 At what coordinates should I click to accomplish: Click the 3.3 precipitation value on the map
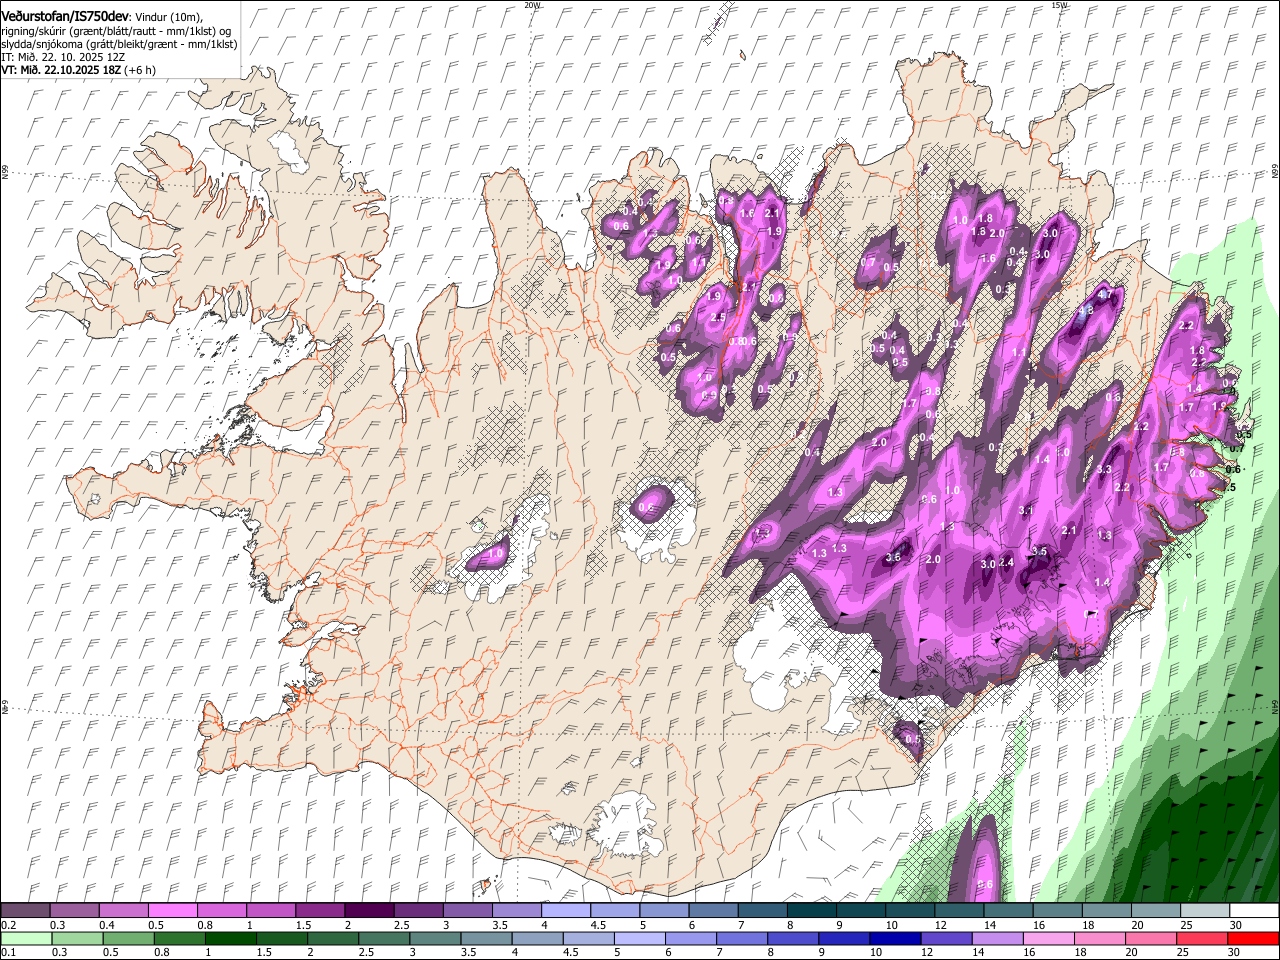coord(1105,469)
